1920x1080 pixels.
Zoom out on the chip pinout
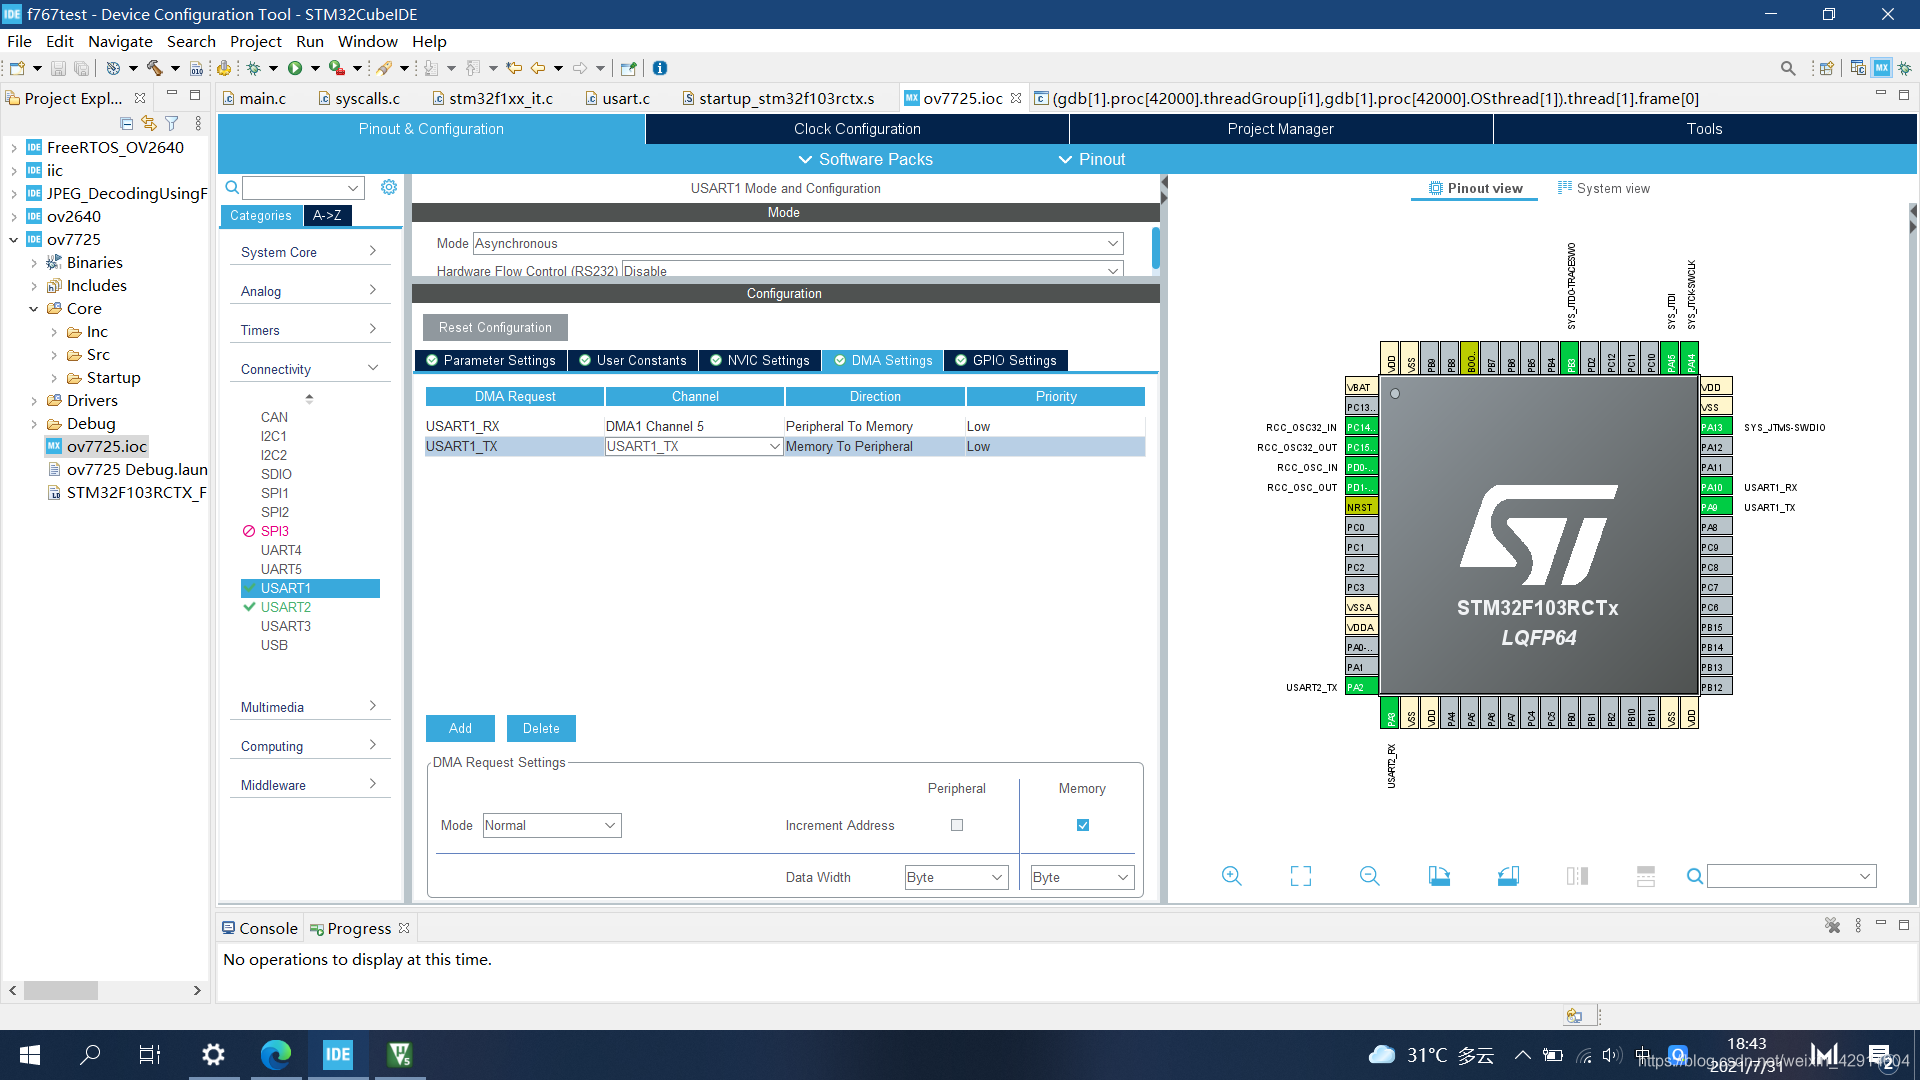(x=1370, y=876)
